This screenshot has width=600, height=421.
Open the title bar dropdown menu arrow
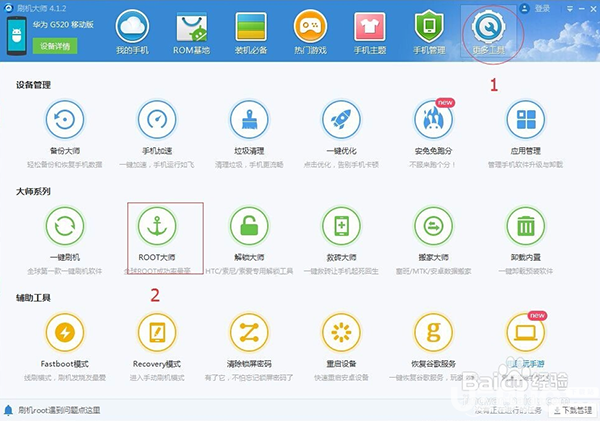(x=570, y=9)
